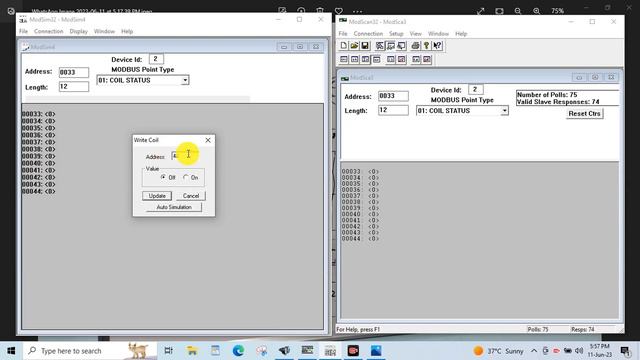Click the ModScan32 Device Id field

[x=476, y=89]
